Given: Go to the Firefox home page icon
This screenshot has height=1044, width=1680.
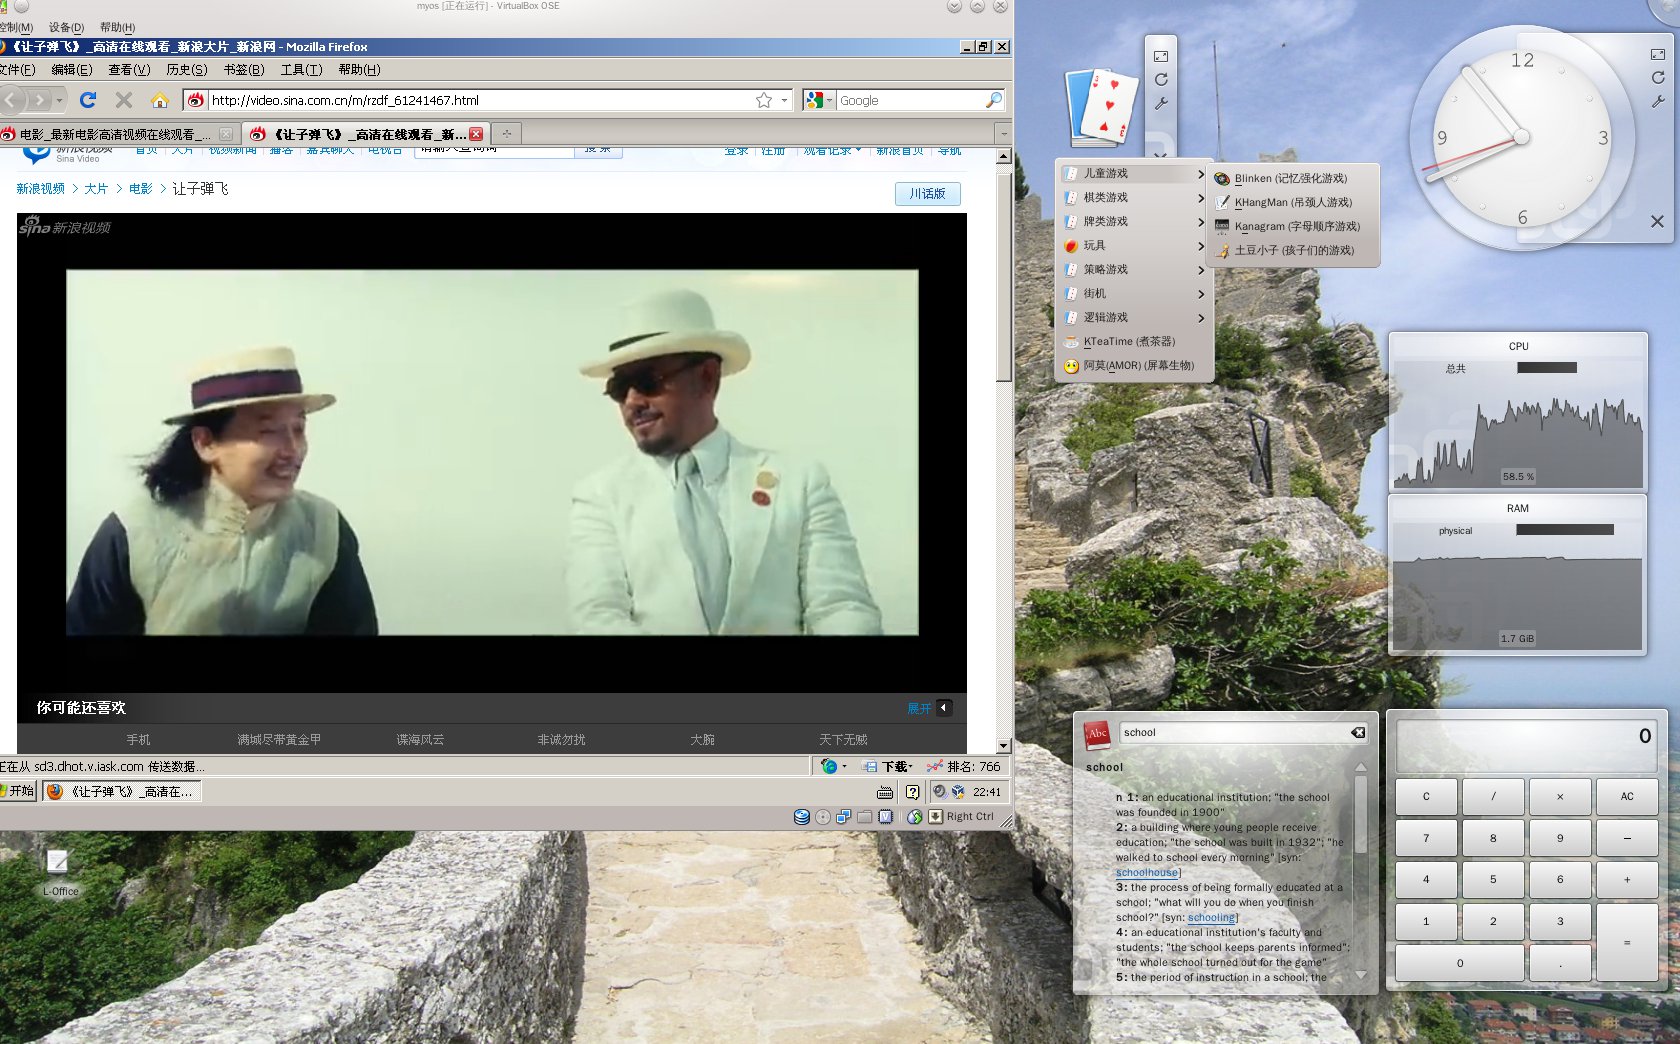Looking at the screenshot, I should (x=160, y=100).
